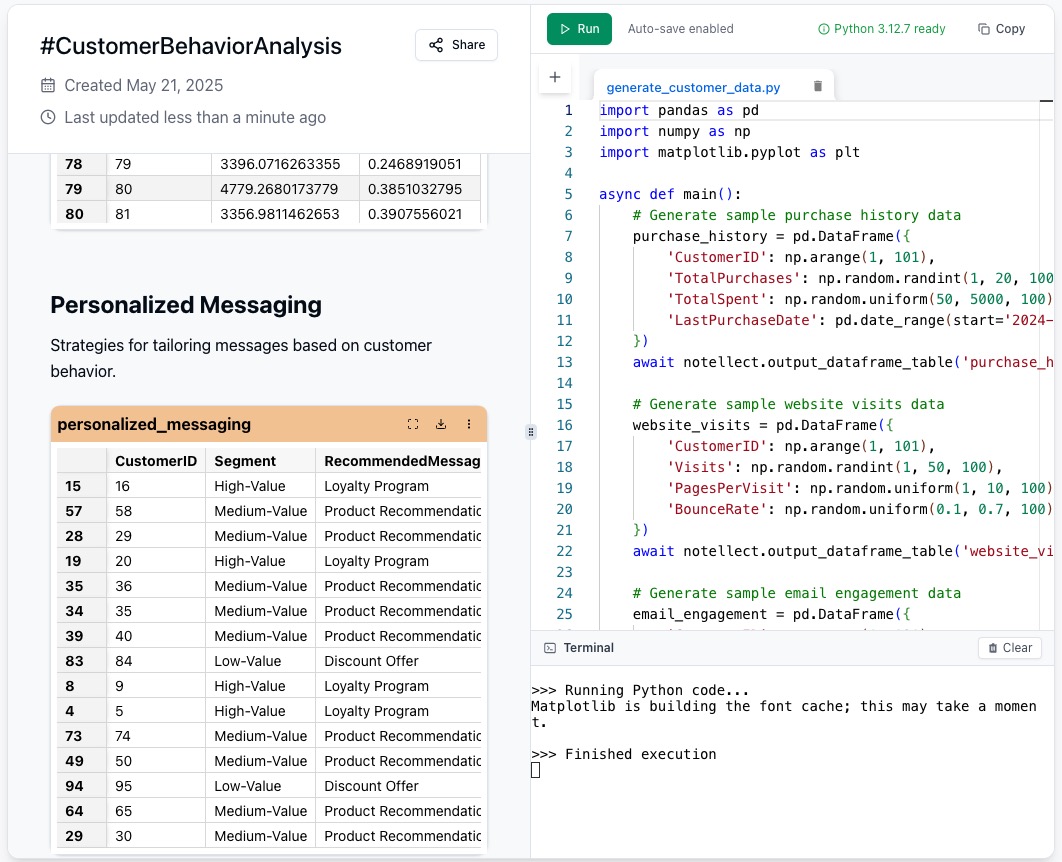Place cursor on 'import pandas as pd' line
Image resolution: width=1062 pixels, height=862 pixels.
[x=679, y=110]
